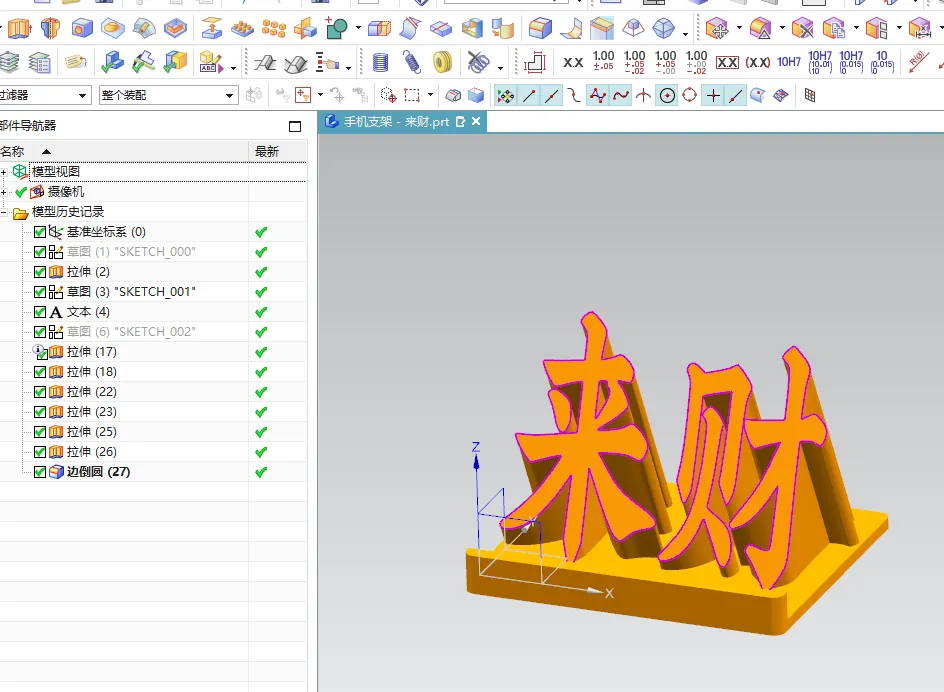Collapse the 模型历史记录 folder

(x=4, y=213)
